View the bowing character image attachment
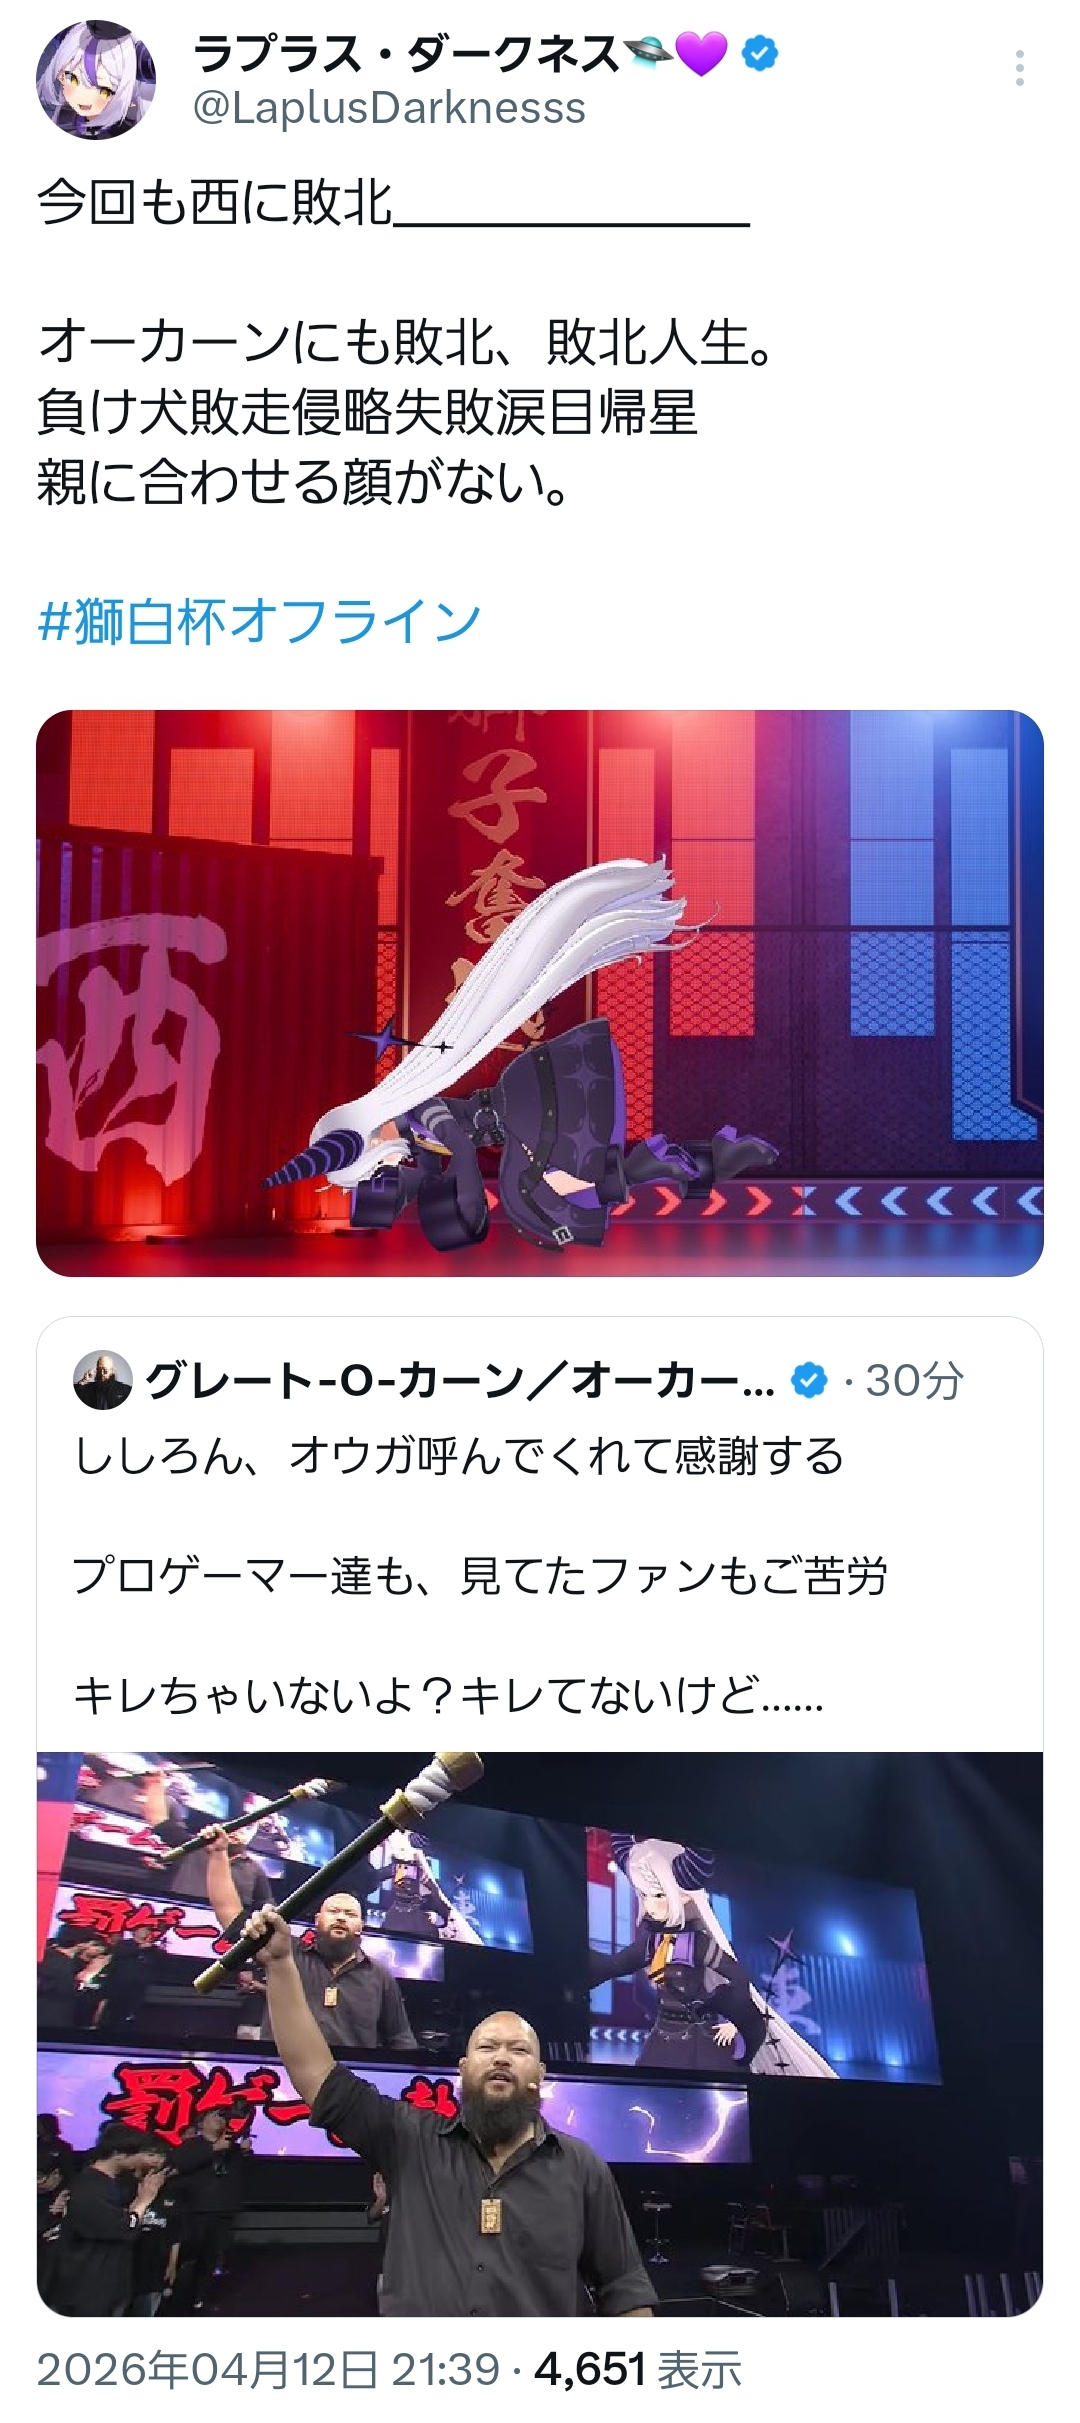 click(x=540, y=993)
